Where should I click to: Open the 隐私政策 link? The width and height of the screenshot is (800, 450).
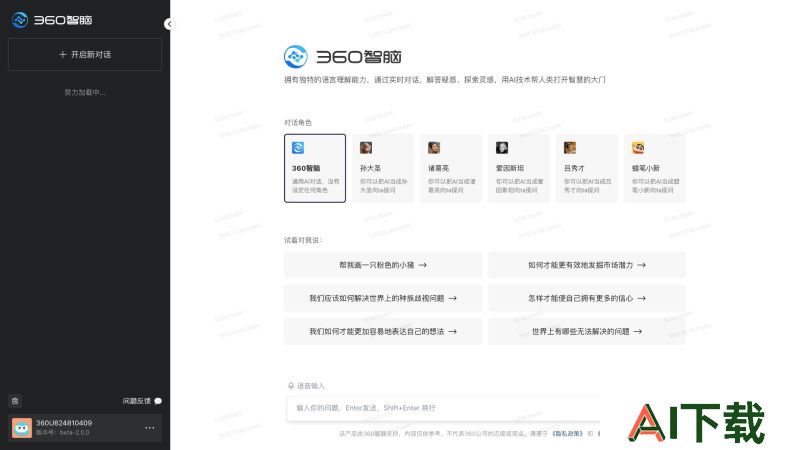(567, 434)
